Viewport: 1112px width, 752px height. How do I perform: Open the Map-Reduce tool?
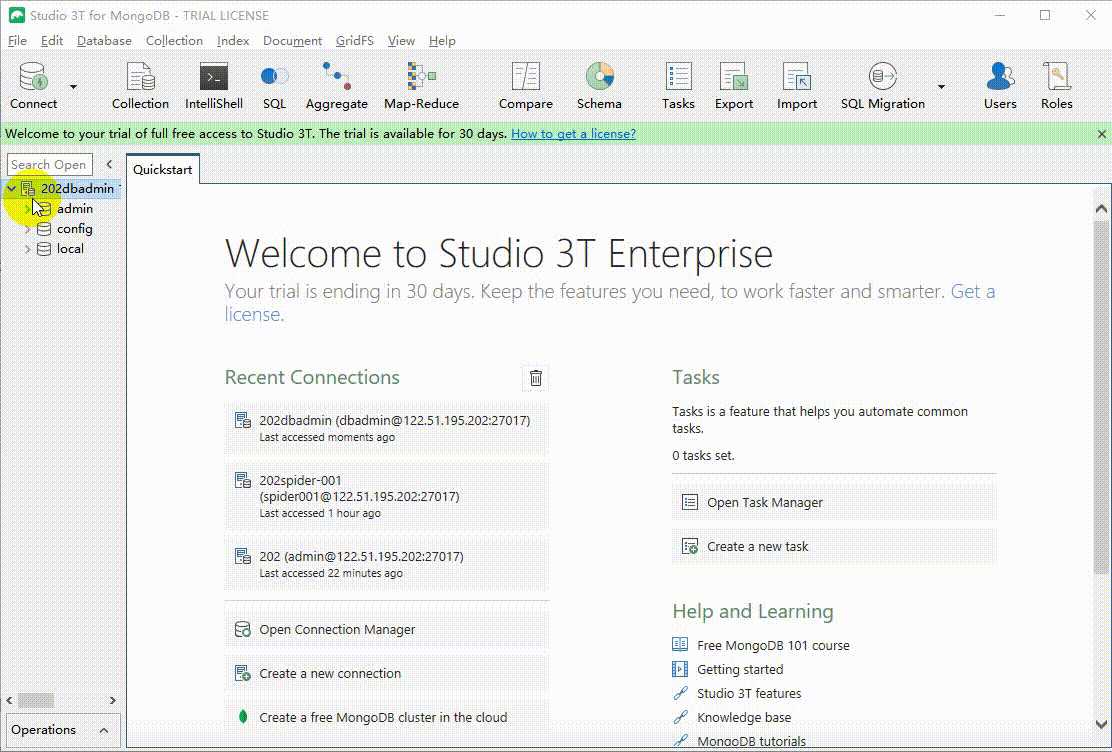coord(421,86)
